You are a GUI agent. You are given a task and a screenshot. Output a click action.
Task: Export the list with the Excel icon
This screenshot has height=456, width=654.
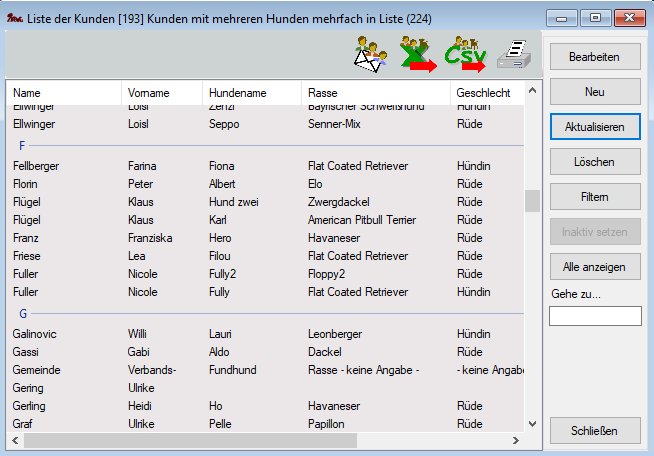(x=418, y=55)
